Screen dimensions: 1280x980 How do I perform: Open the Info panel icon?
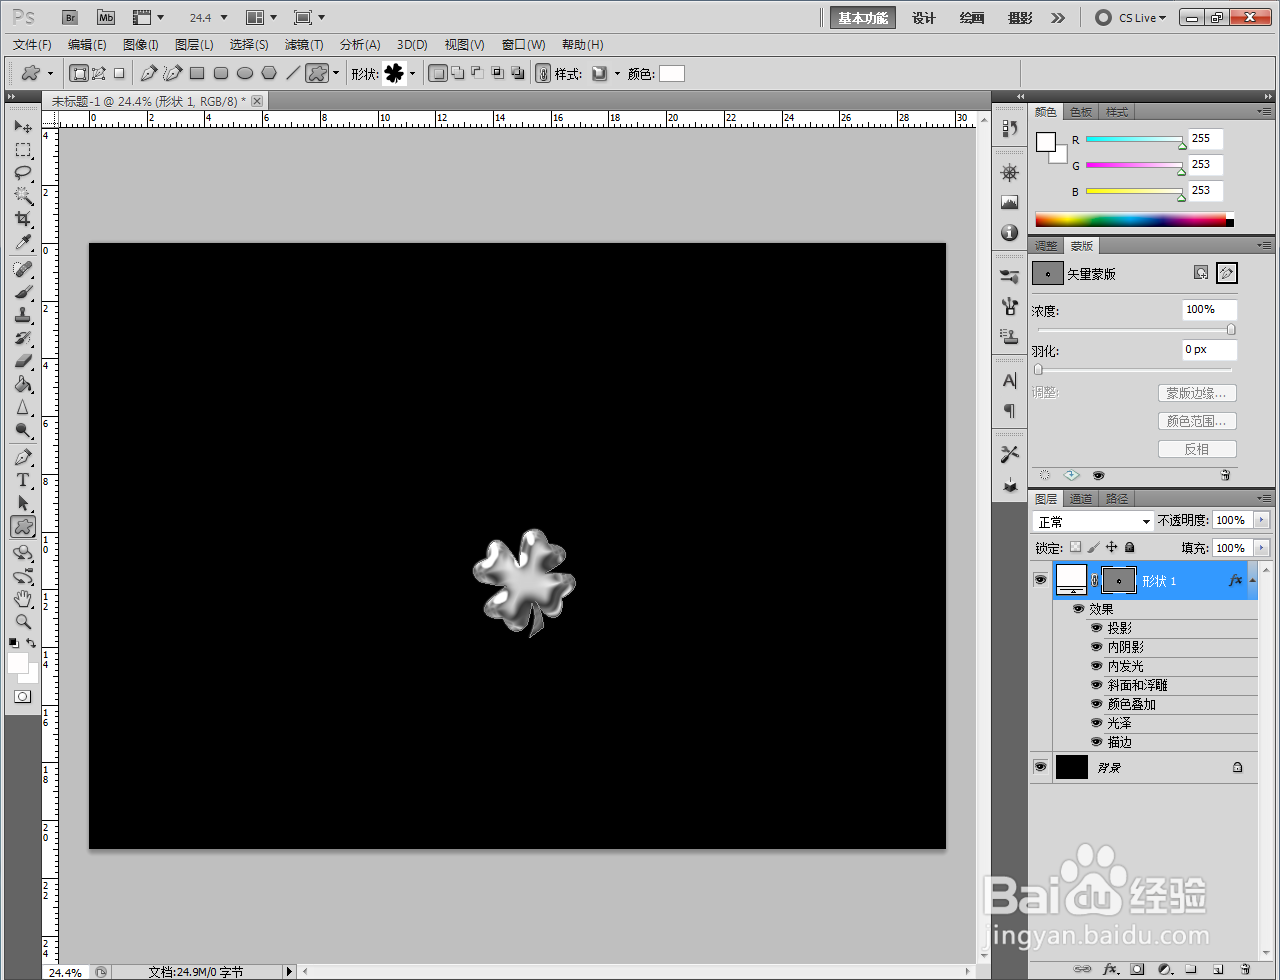[1009, 233]
